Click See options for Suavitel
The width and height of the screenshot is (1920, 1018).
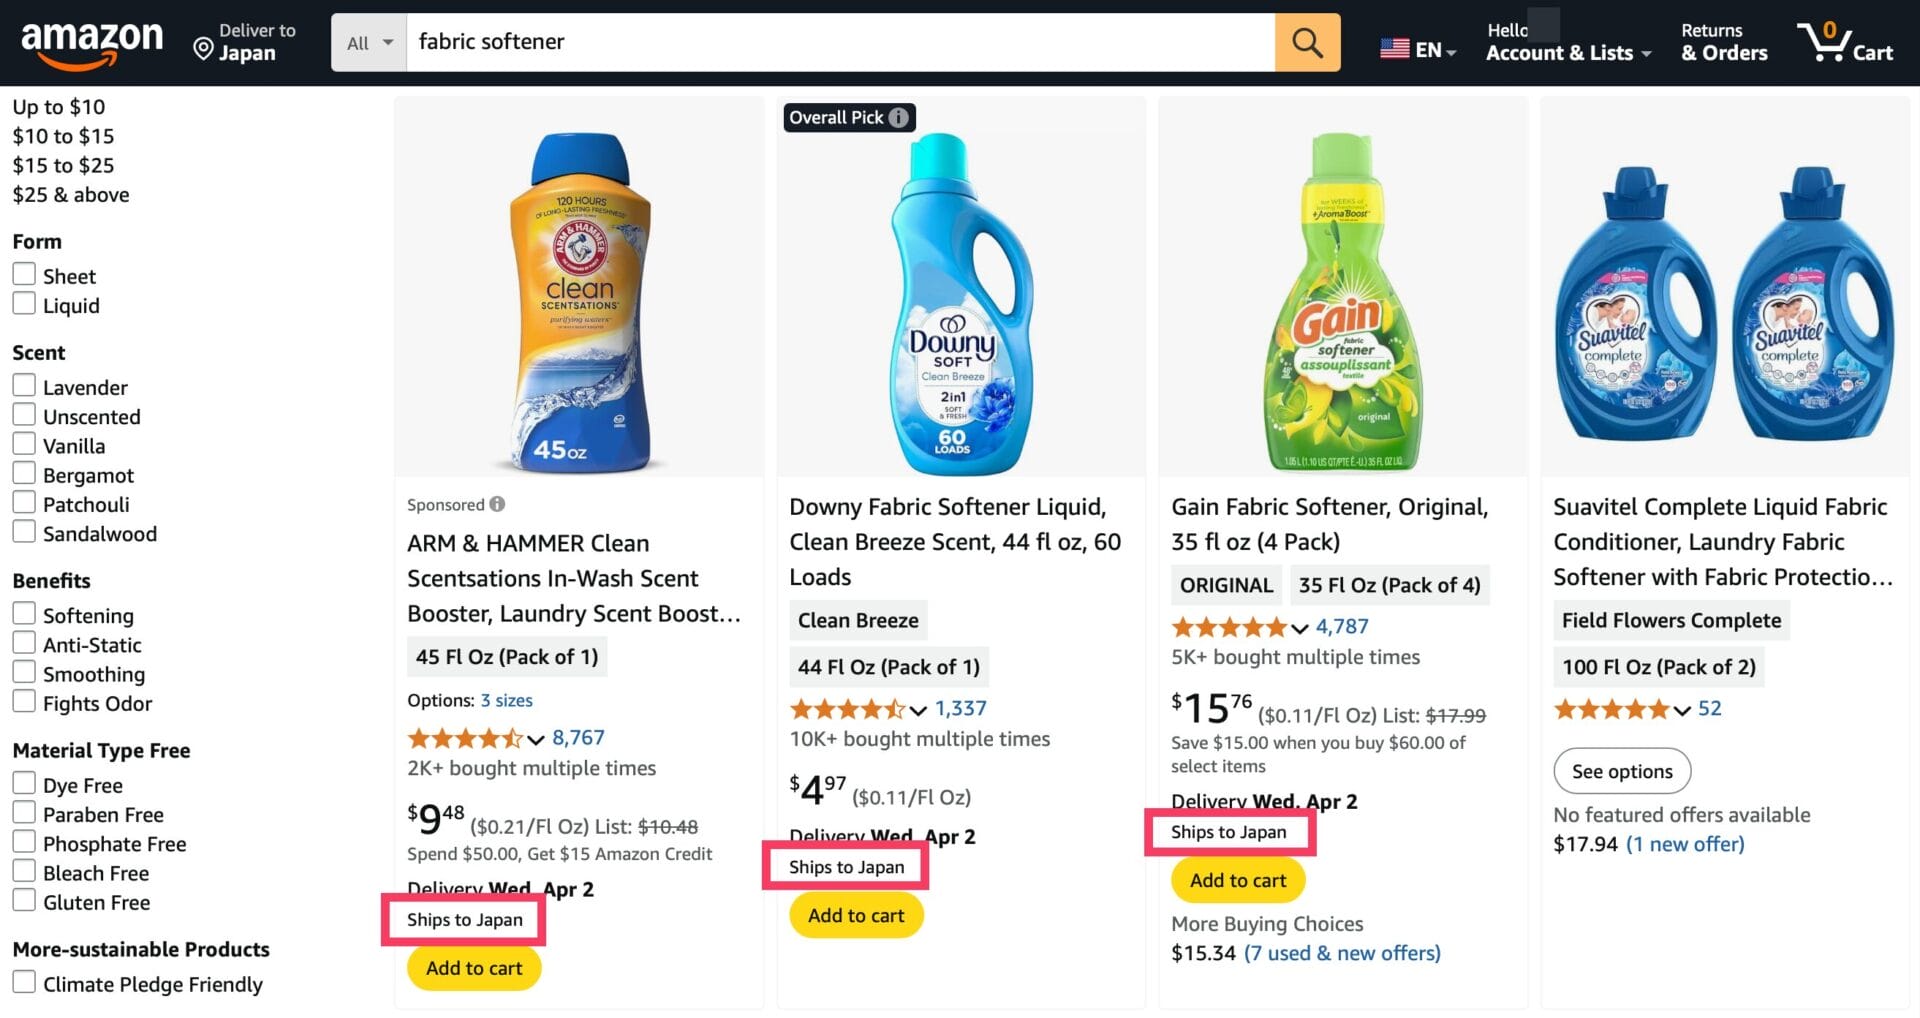[x=1621, y=771]
